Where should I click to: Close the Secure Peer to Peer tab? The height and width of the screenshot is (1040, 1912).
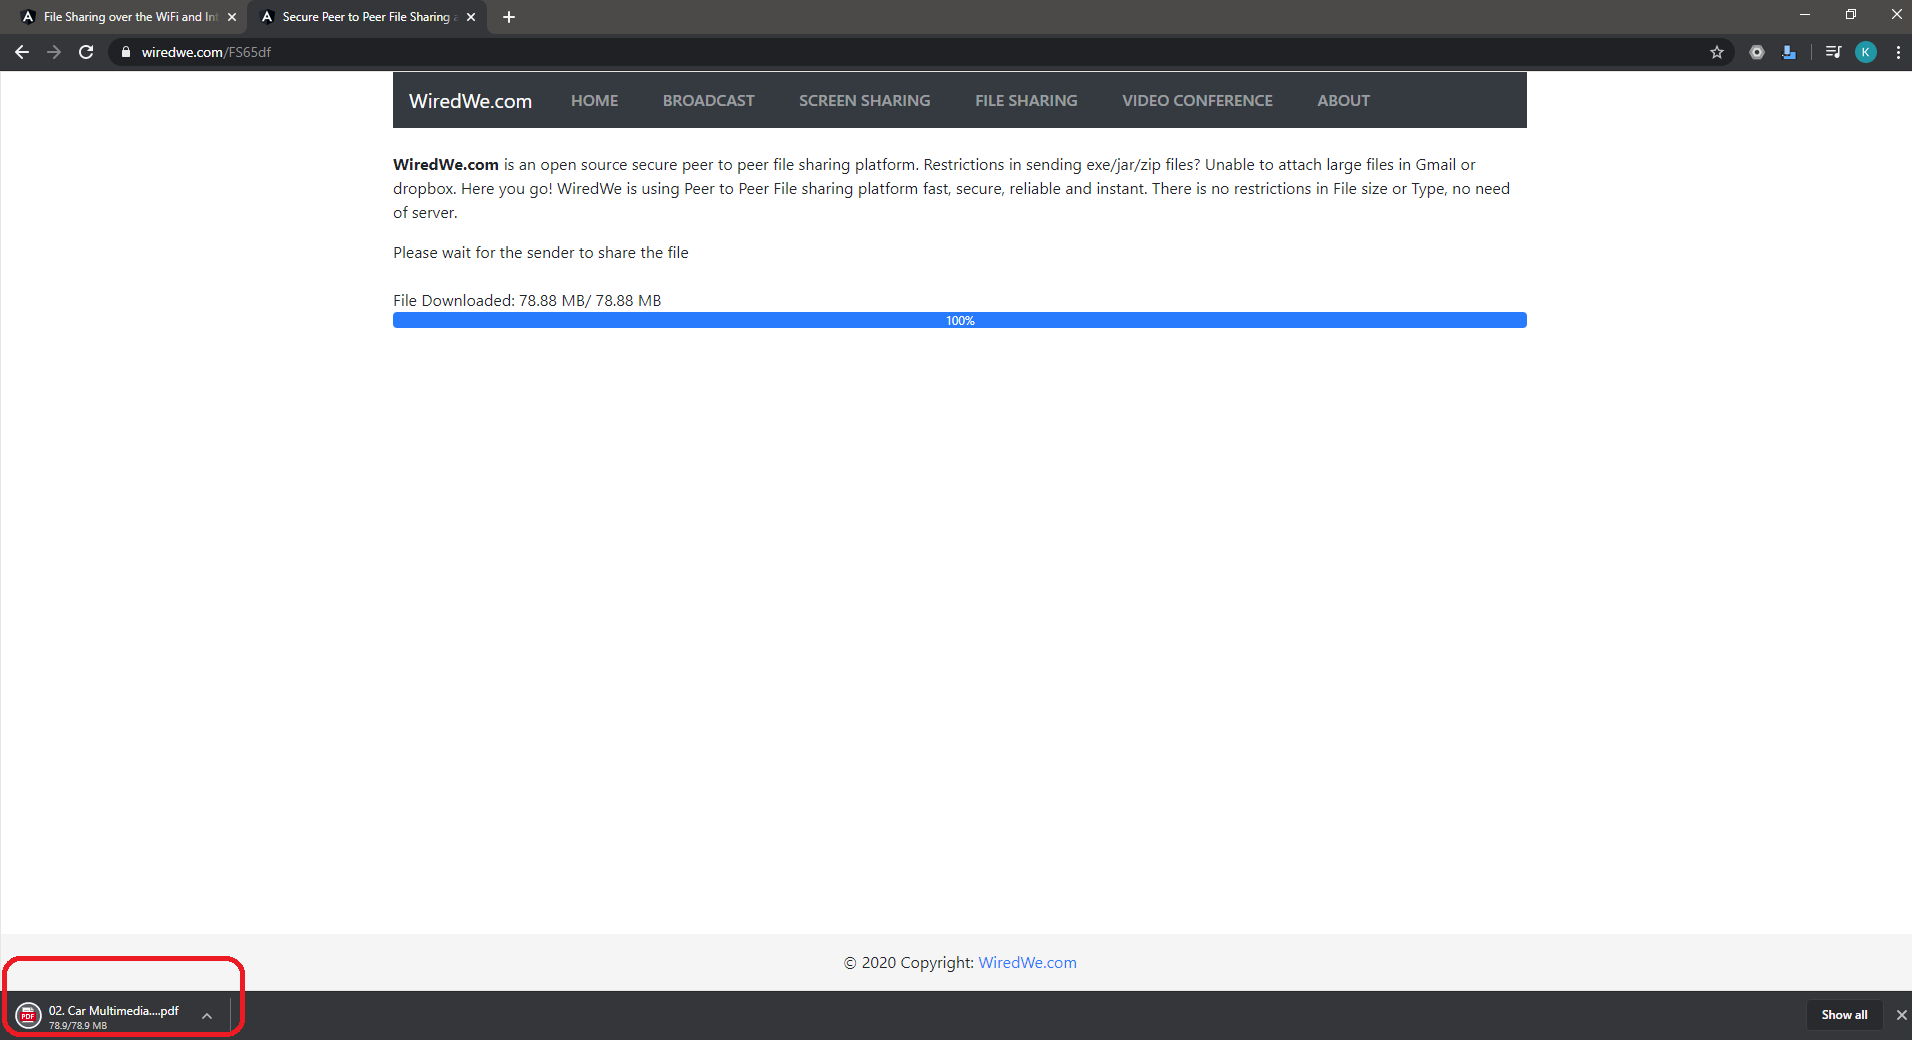pyautogui.click(x=471, y=17)
